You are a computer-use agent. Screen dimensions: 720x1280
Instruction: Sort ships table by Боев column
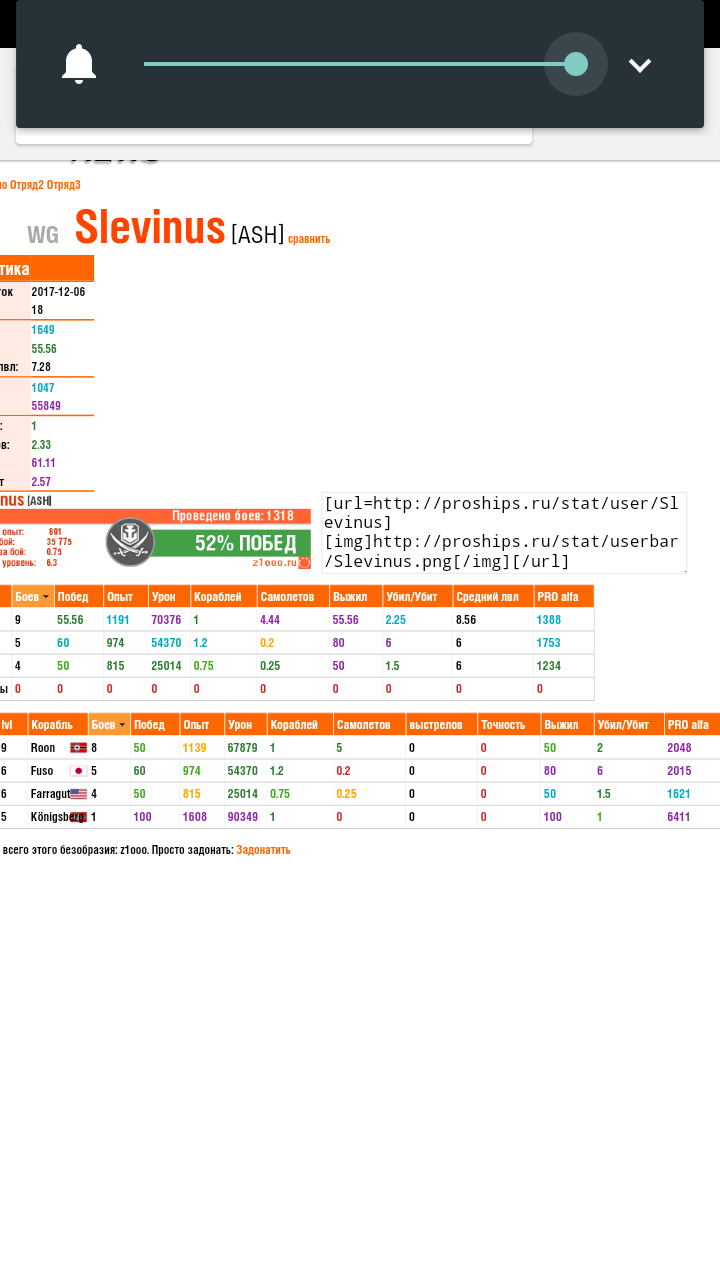(108, 725)
